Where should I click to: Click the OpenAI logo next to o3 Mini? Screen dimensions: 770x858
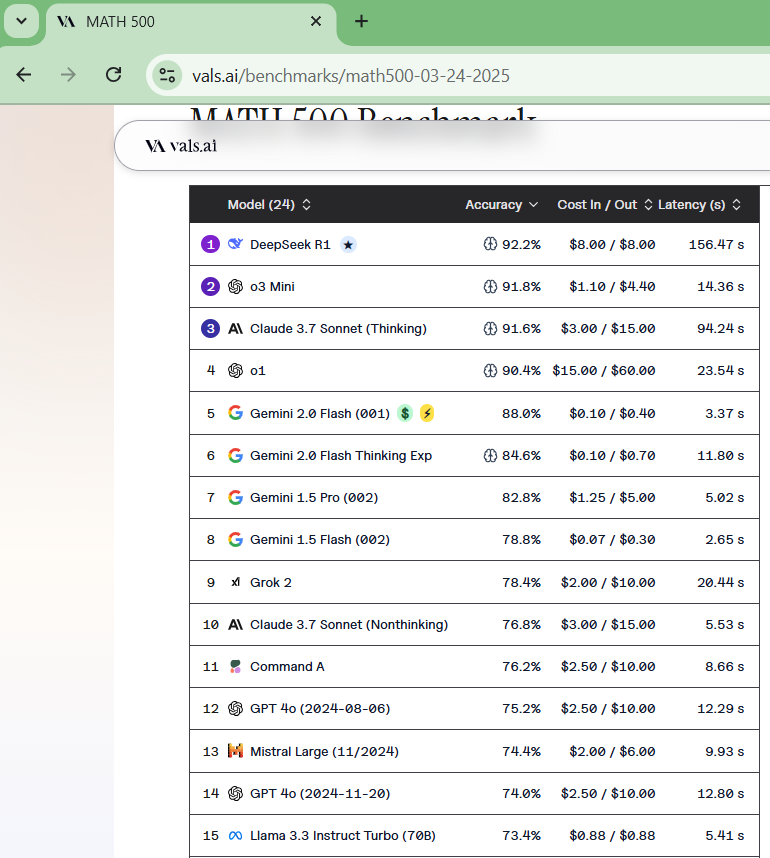click(x=235, y=286)
